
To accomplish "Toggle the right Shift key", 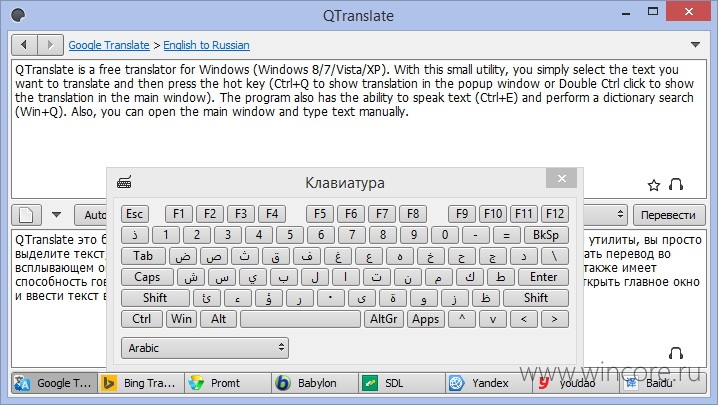I will [x=536, y=298].
